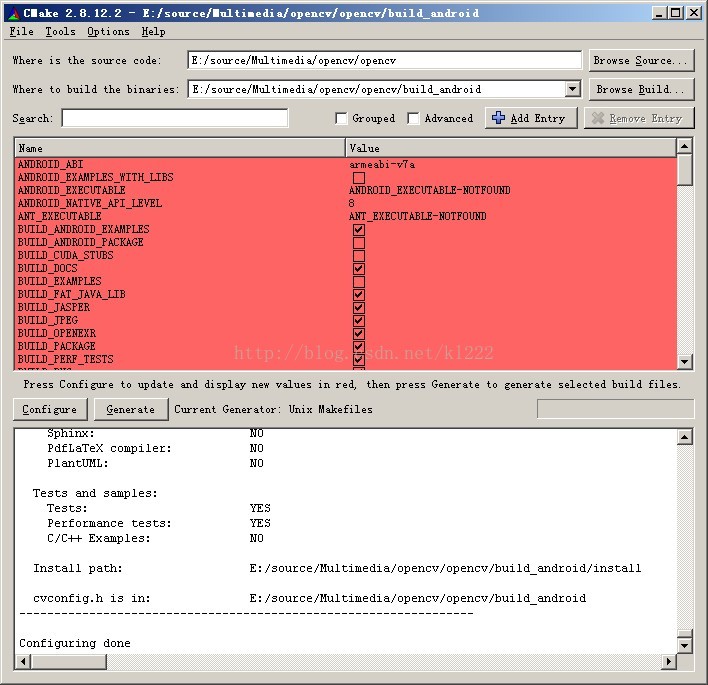The image size is (708, 685).
Task: Click the ANDROID_EXECUTABLE-NOTFOUND value
Action: click(x=429, y=190)
